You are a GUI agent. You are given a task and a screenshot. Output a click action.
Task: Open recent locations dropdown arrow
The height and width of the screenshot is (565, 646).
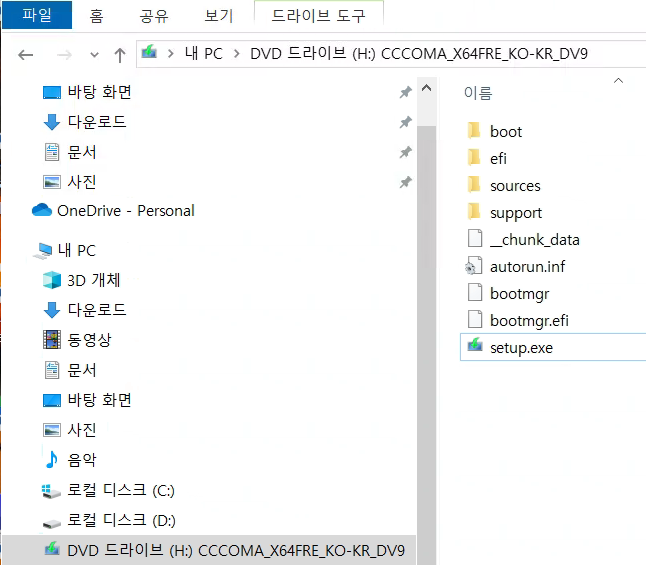coord(94,55)
